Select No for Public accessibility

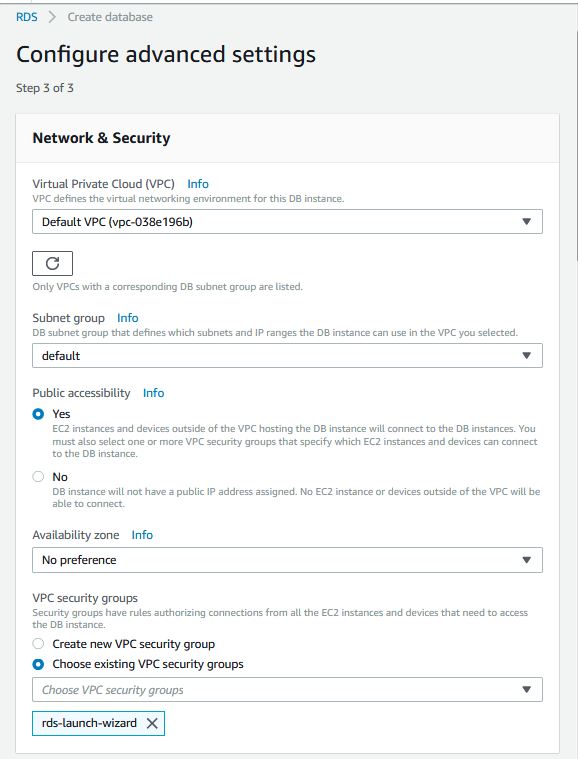pos(38,477)
